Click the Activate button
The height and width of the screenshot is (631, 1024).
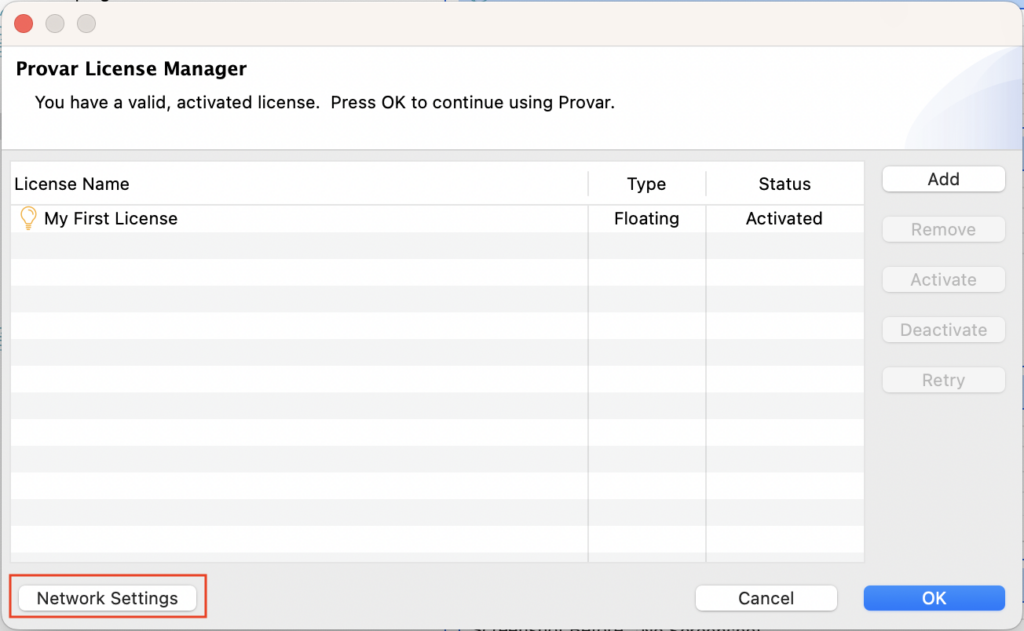pyautogui.click(x=942, y=279)
